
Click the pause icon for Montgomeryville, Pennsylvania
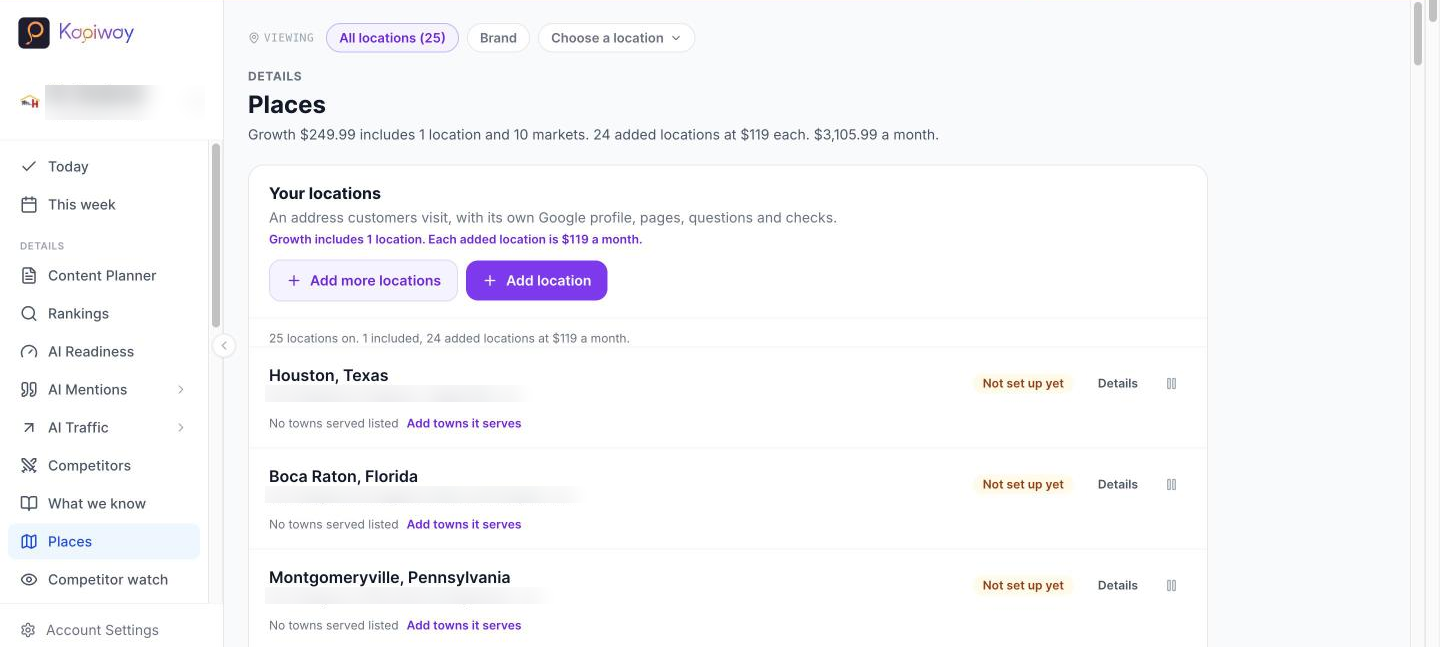coord(1171,585)
